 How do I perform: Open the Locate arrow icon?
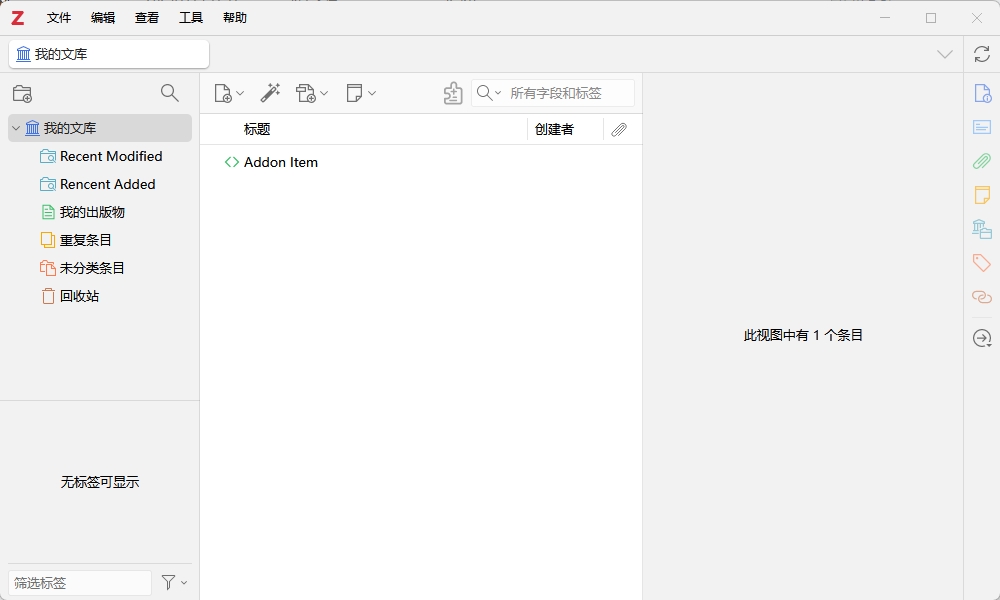click(981, 339)
